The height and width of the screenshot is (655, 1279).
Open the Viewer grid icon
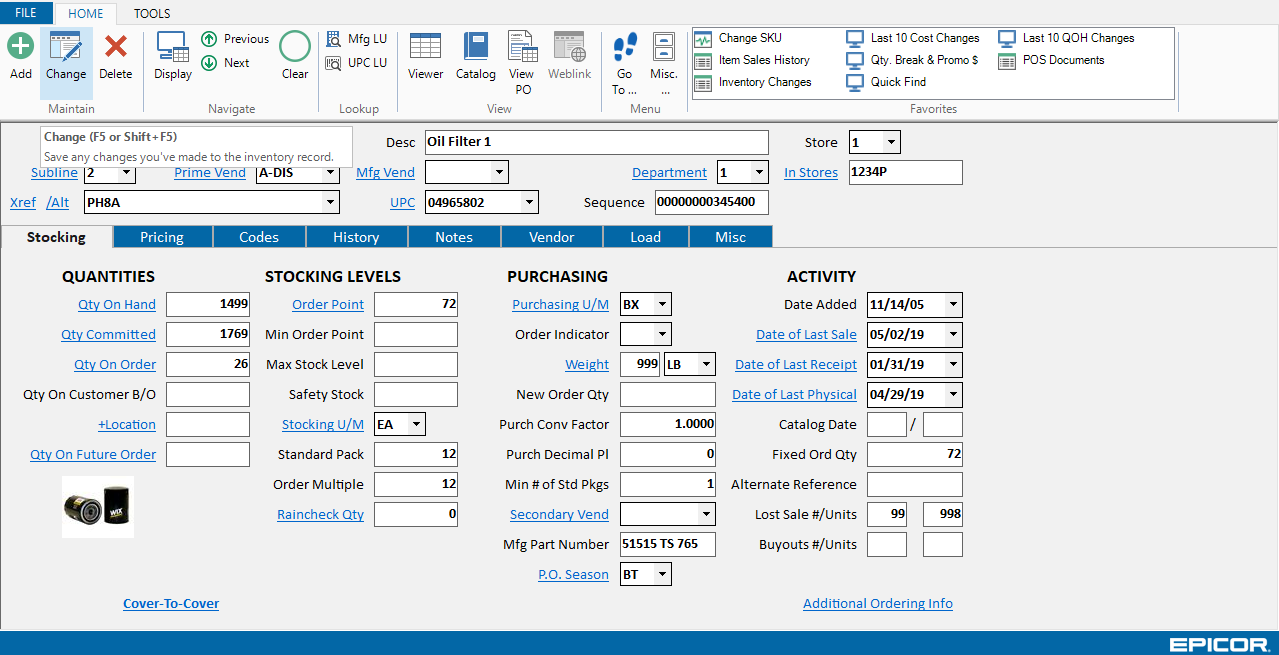(425, 47)
